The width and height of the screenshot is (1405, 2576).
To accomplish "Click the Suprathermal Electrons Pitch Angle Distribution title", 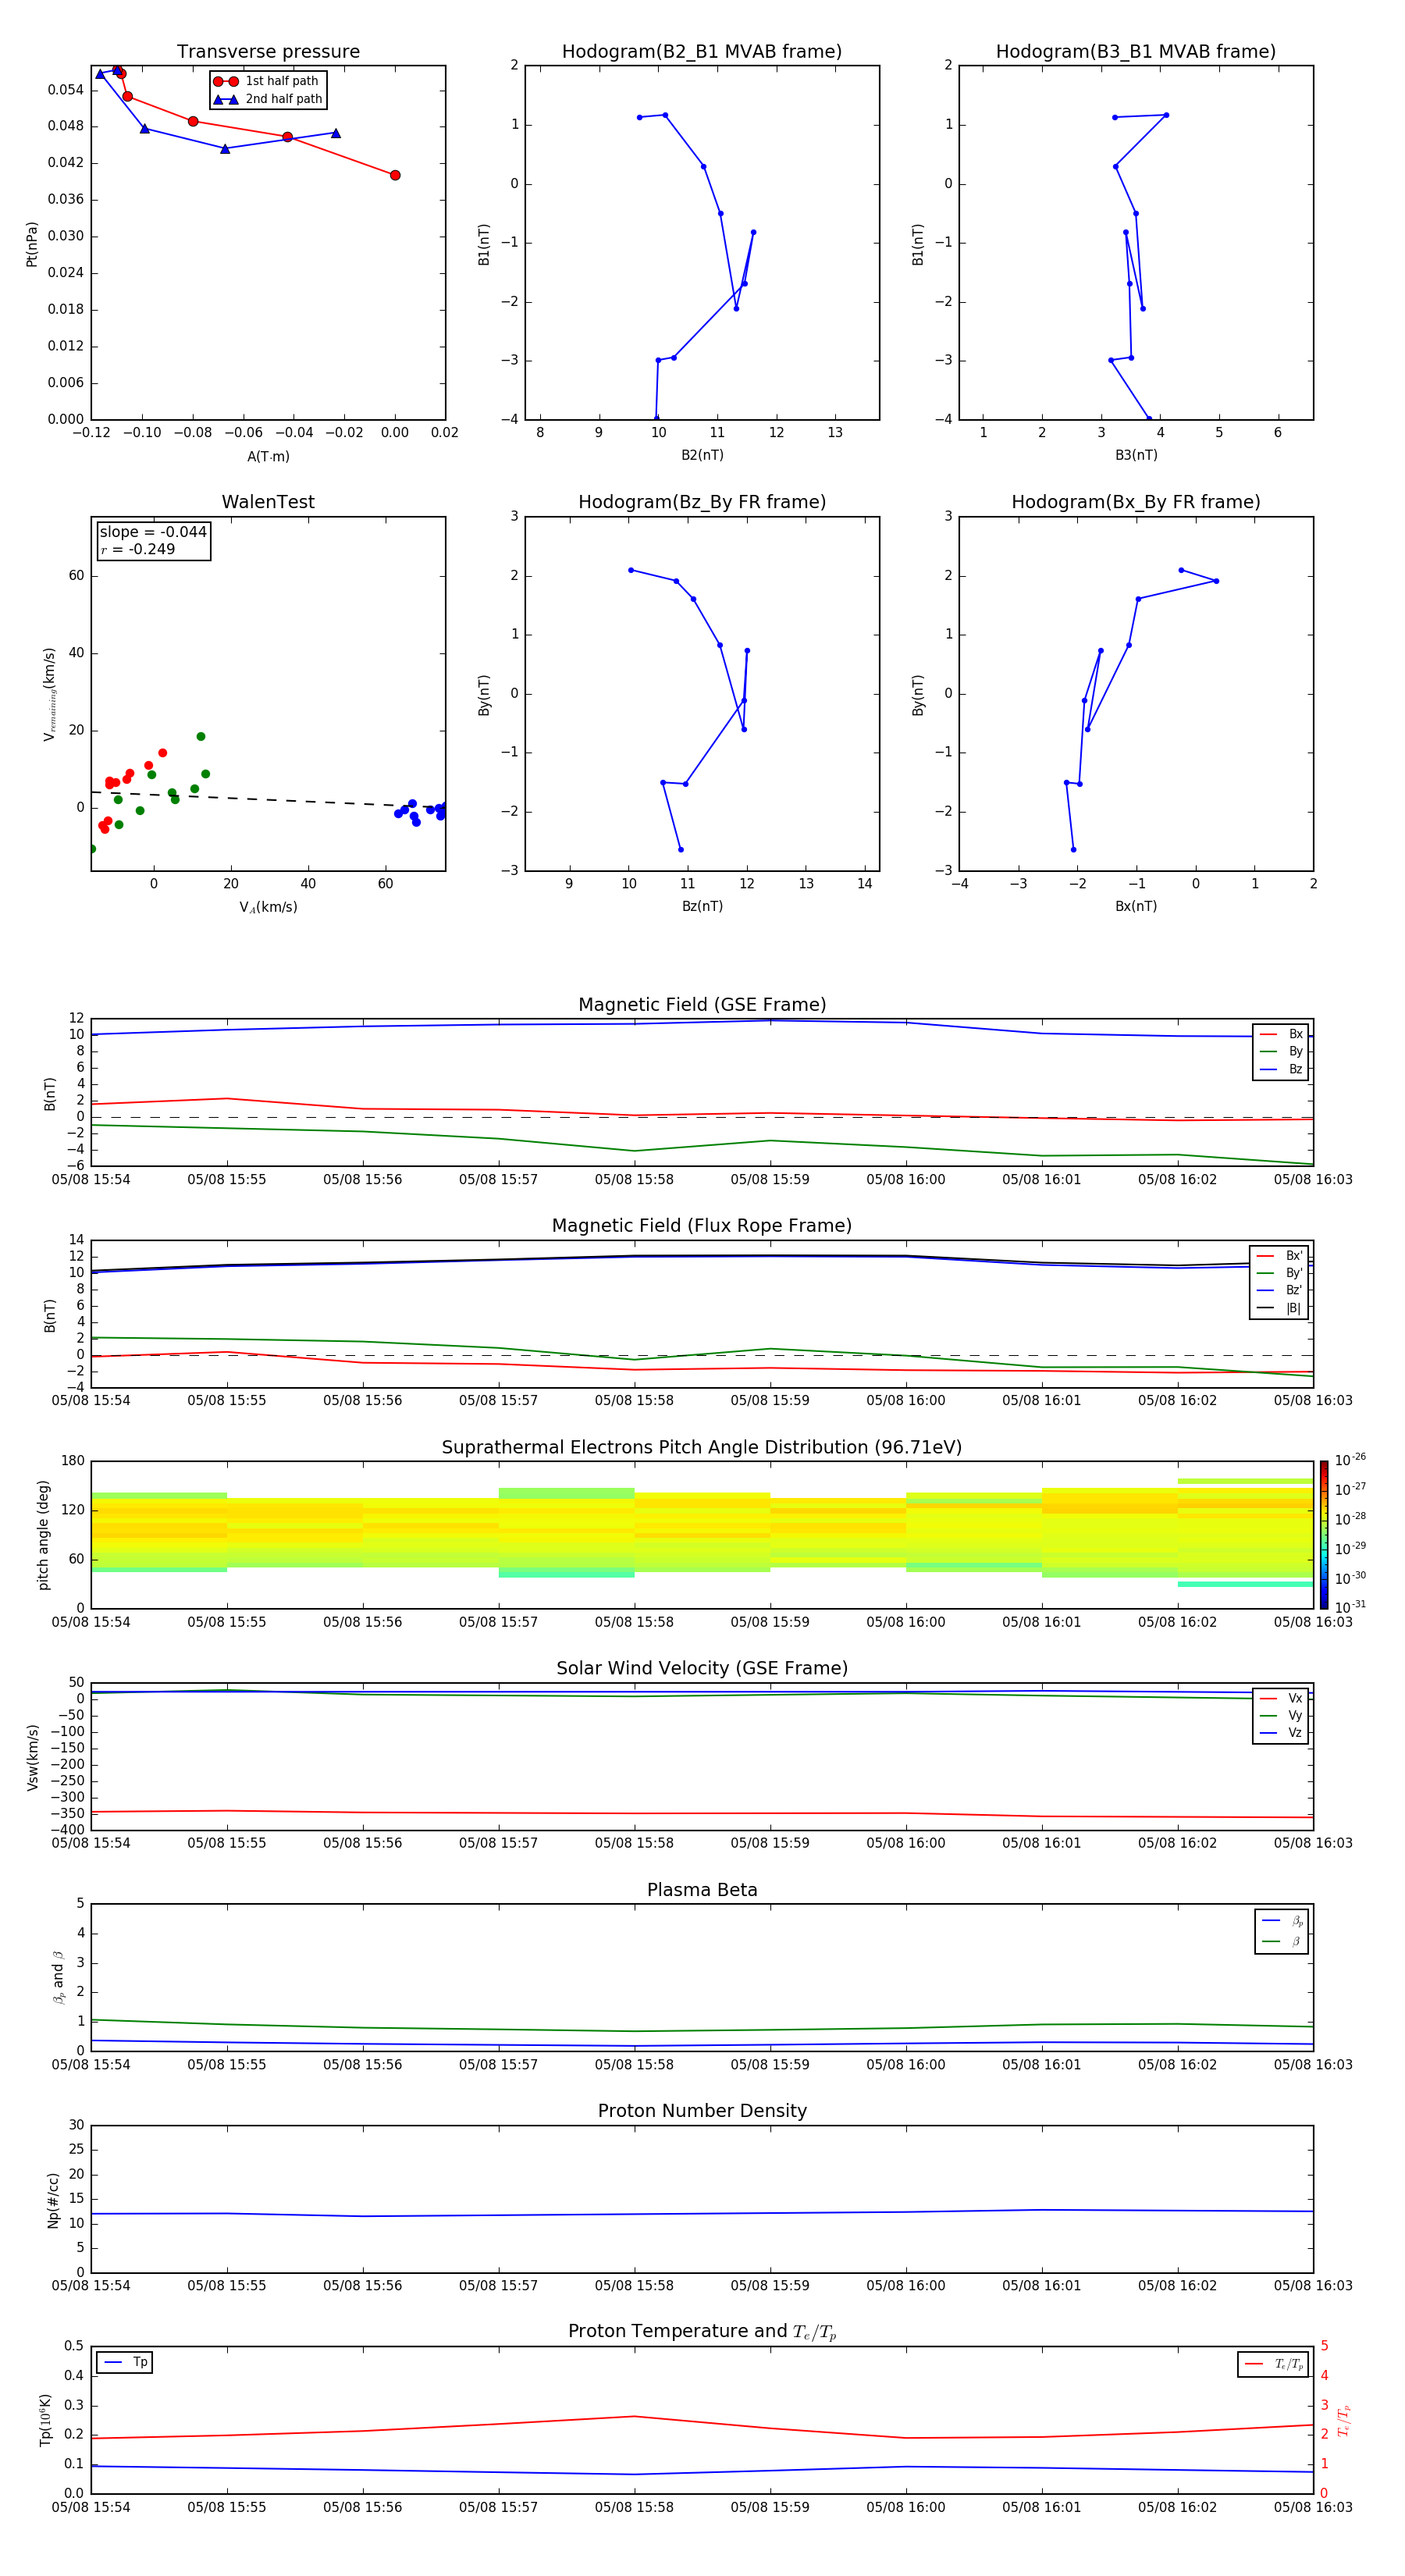I will pyautogui.click(x=702, y=1447).
